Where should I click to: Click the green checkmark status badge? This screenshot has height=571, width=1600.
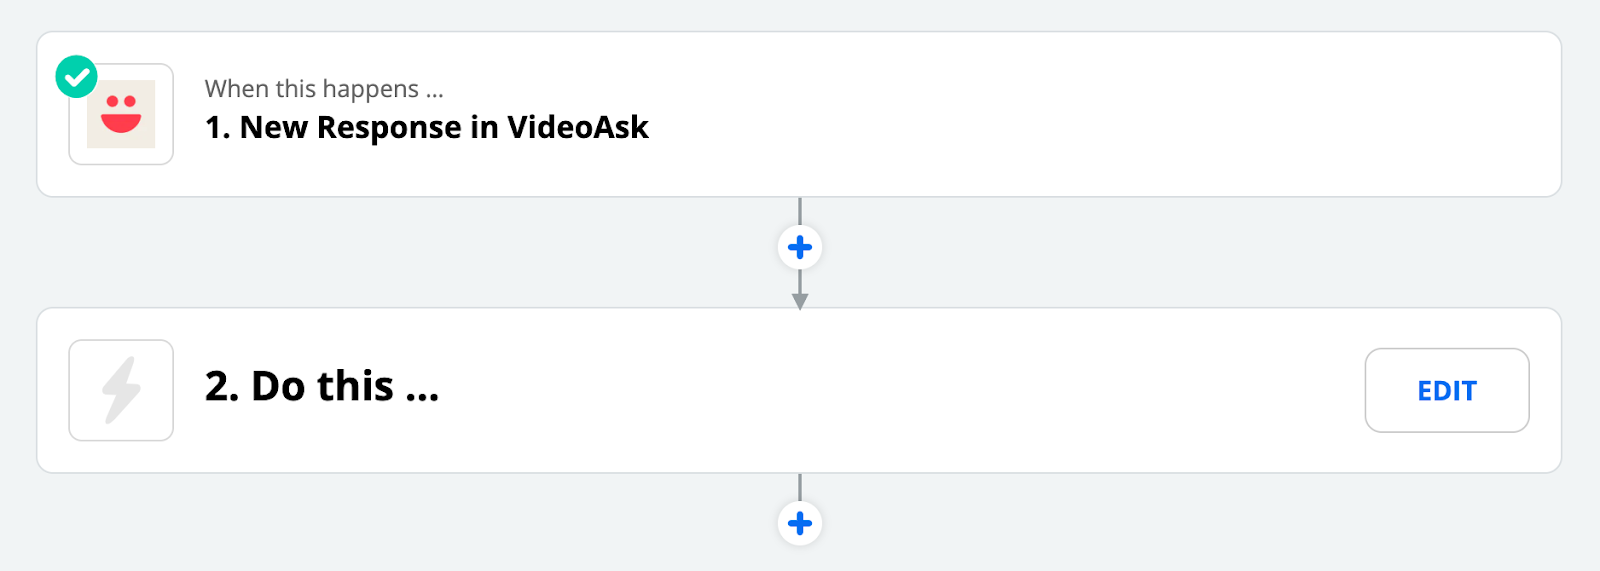click(76, 77)
